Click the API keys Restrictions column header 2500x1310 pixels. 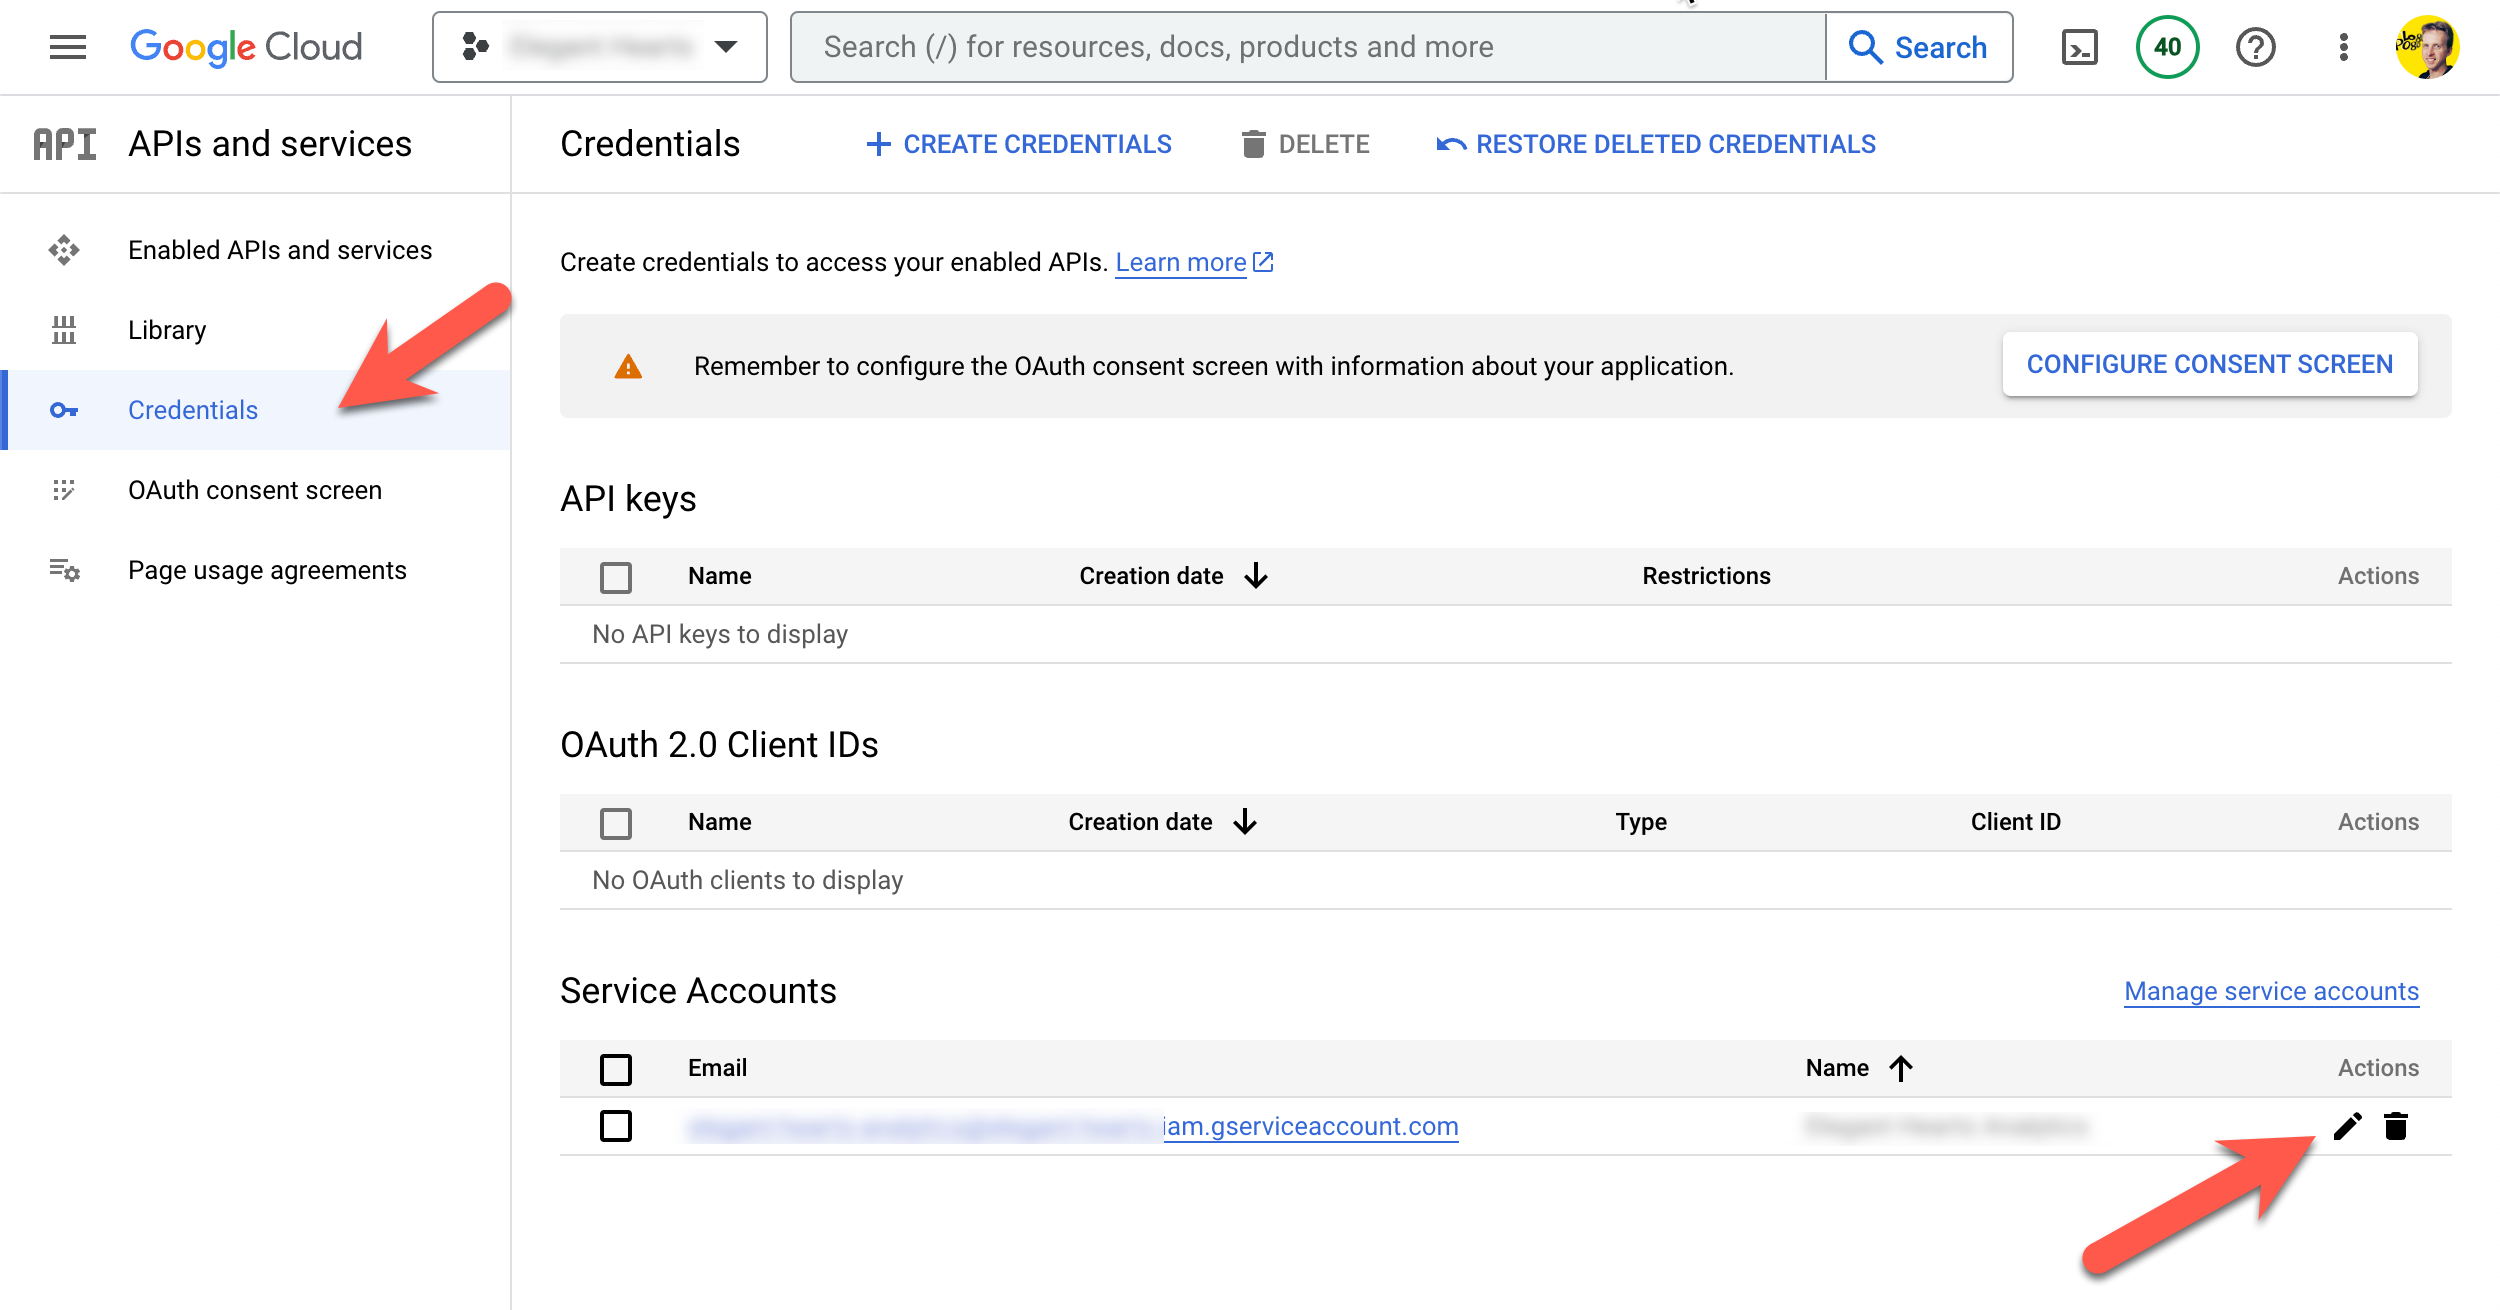(1706, 576)
